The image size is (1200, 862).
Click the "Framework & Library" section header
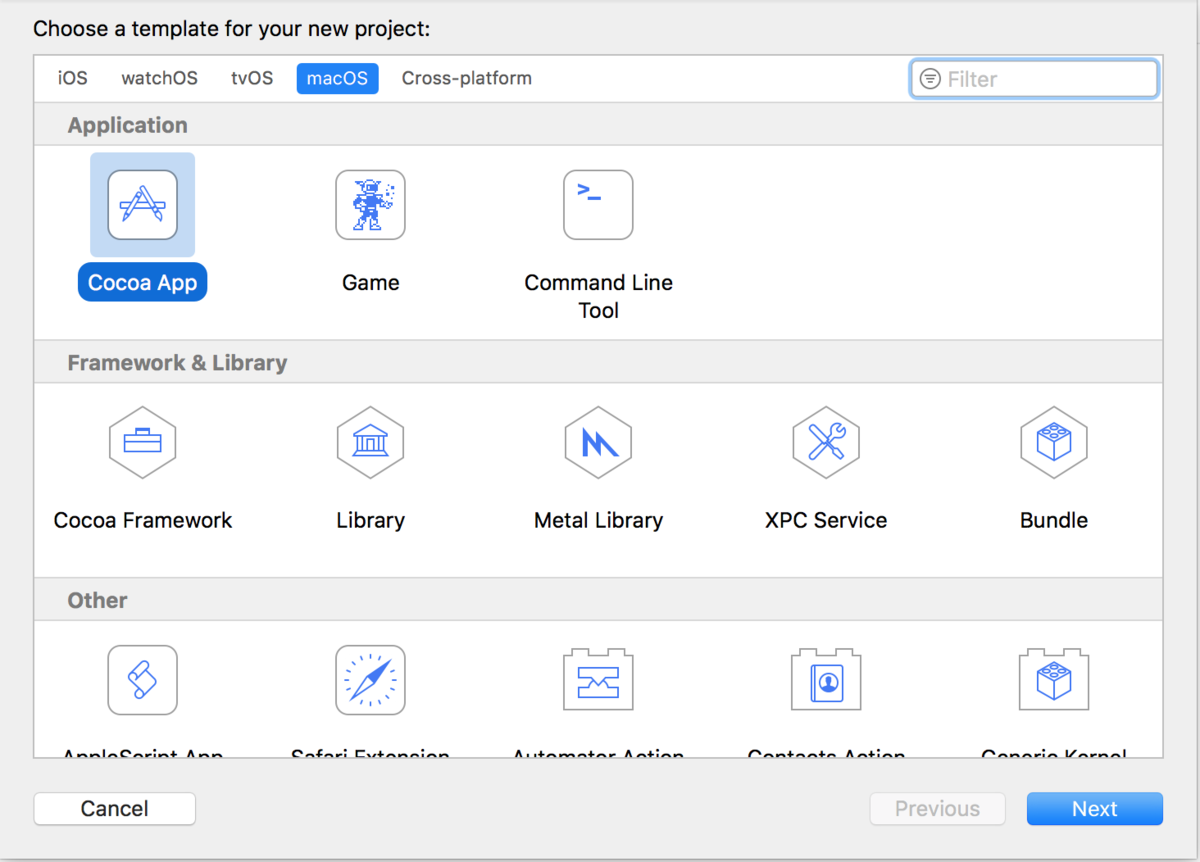(177, 363)
